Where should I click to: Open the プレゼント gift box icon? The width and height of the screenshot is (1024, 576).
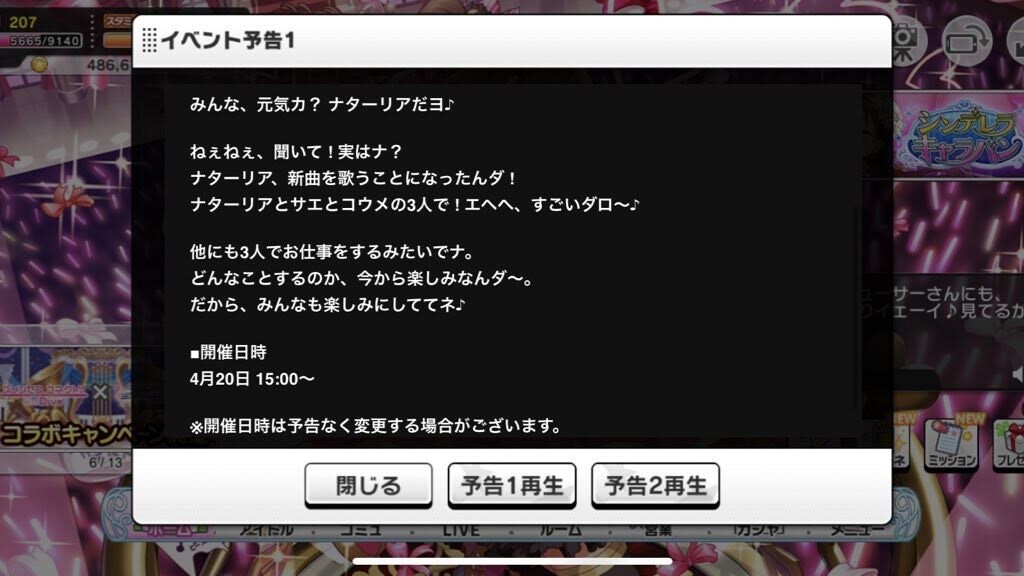(1009, 443)
